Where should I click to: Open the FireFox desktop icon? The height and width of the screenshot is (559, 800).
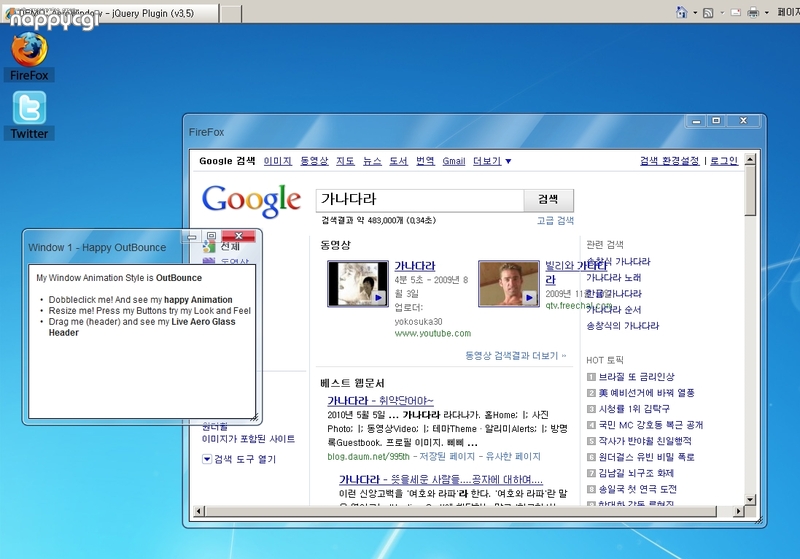click(29, 56)
